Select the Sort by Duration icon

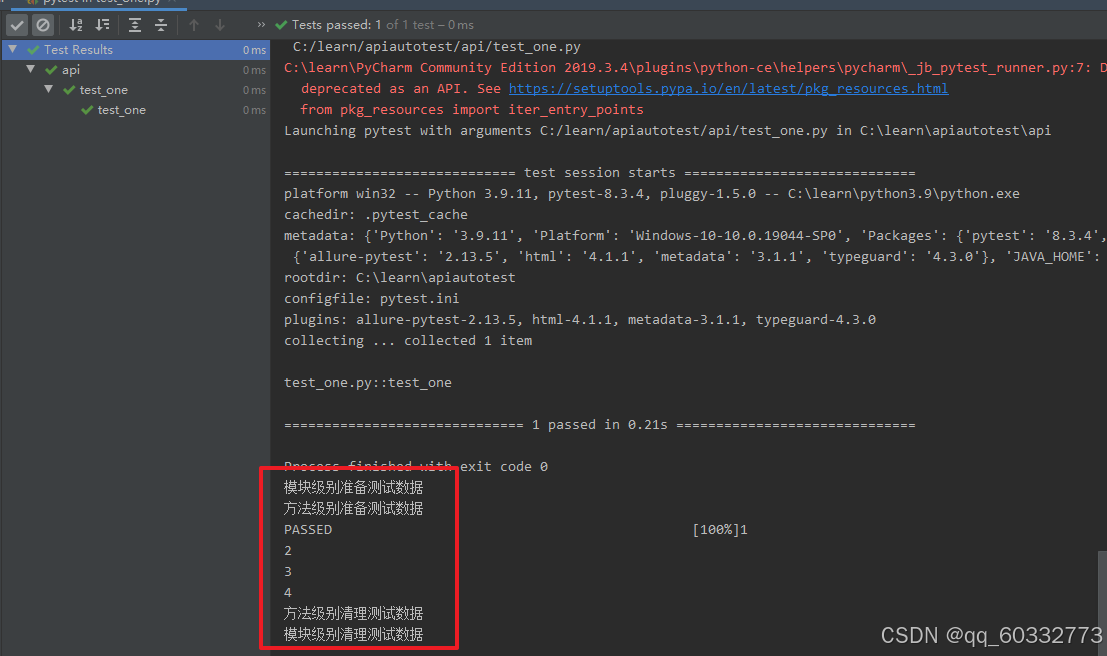tap(103, 25)
